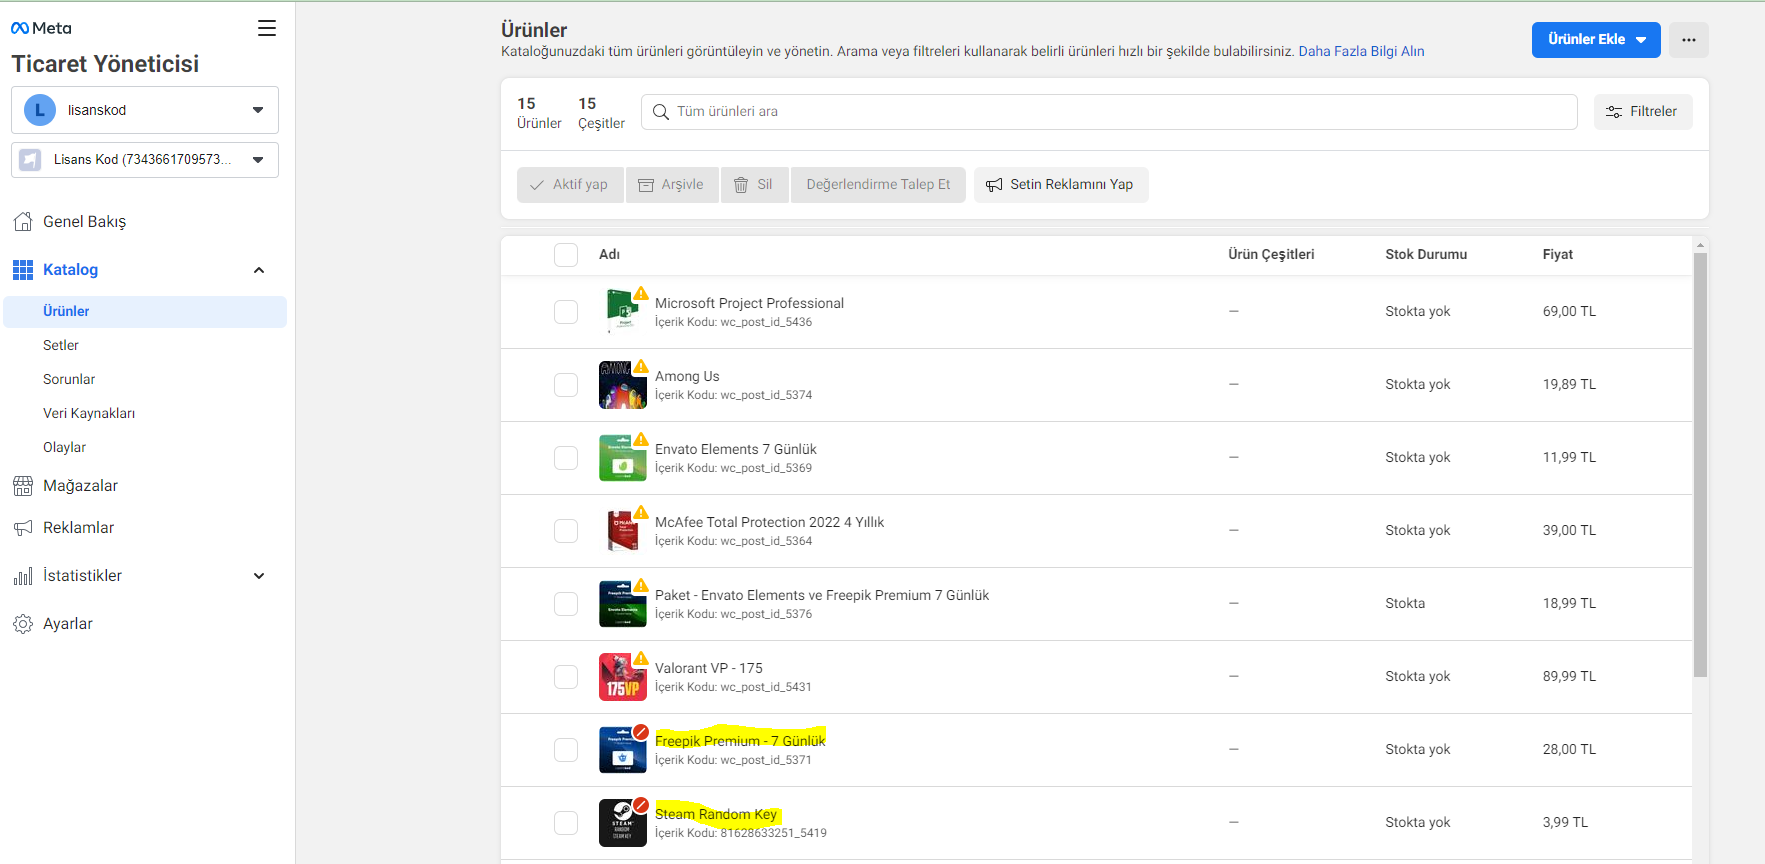Open Genel Bakış in the sidebar
1765x864 pixels.
tap(85, 222)
